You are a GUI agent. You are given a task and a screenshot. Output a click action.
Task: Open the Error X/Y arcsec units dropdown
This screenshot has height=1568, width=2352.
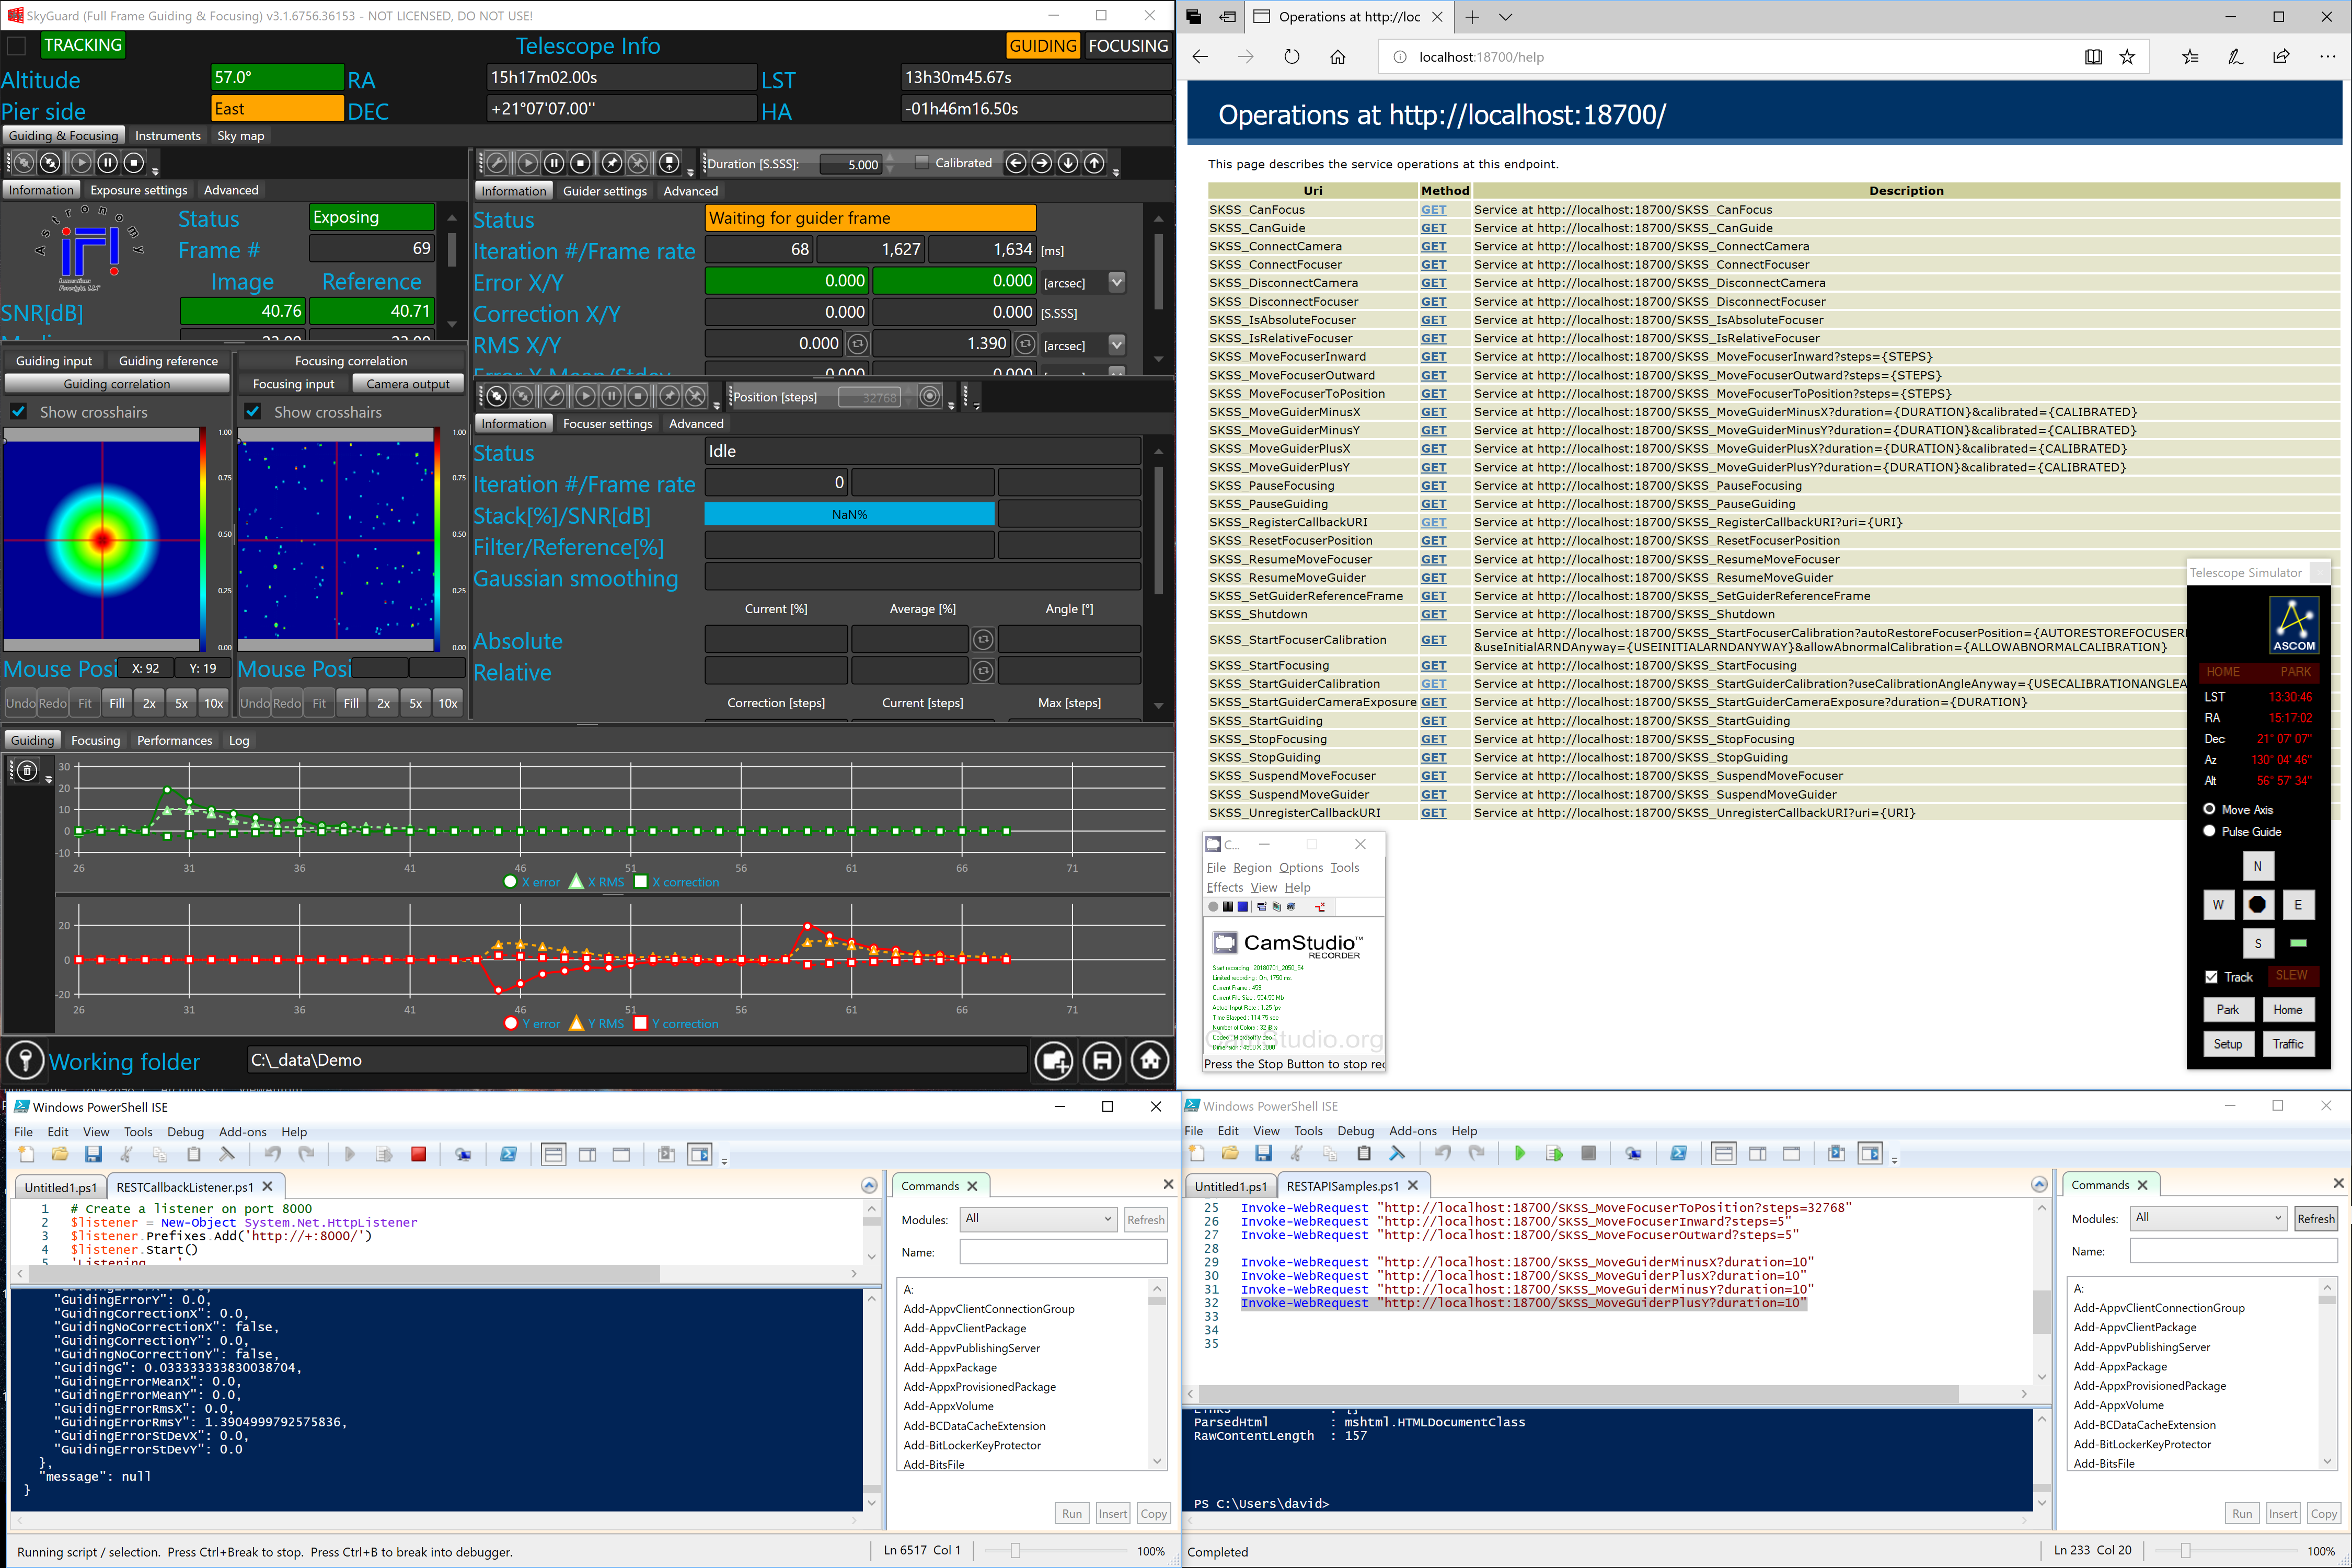[x=1117, y=283]
